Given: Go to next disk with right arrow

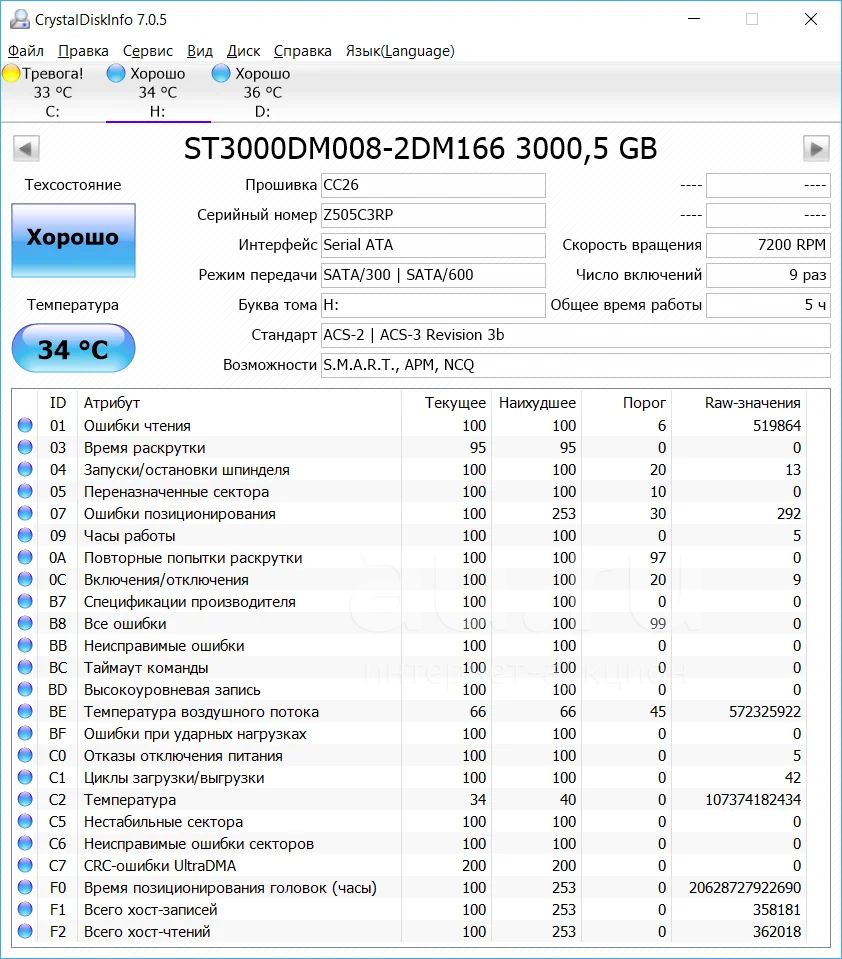Looking at the screenshot, I should 816,149.
